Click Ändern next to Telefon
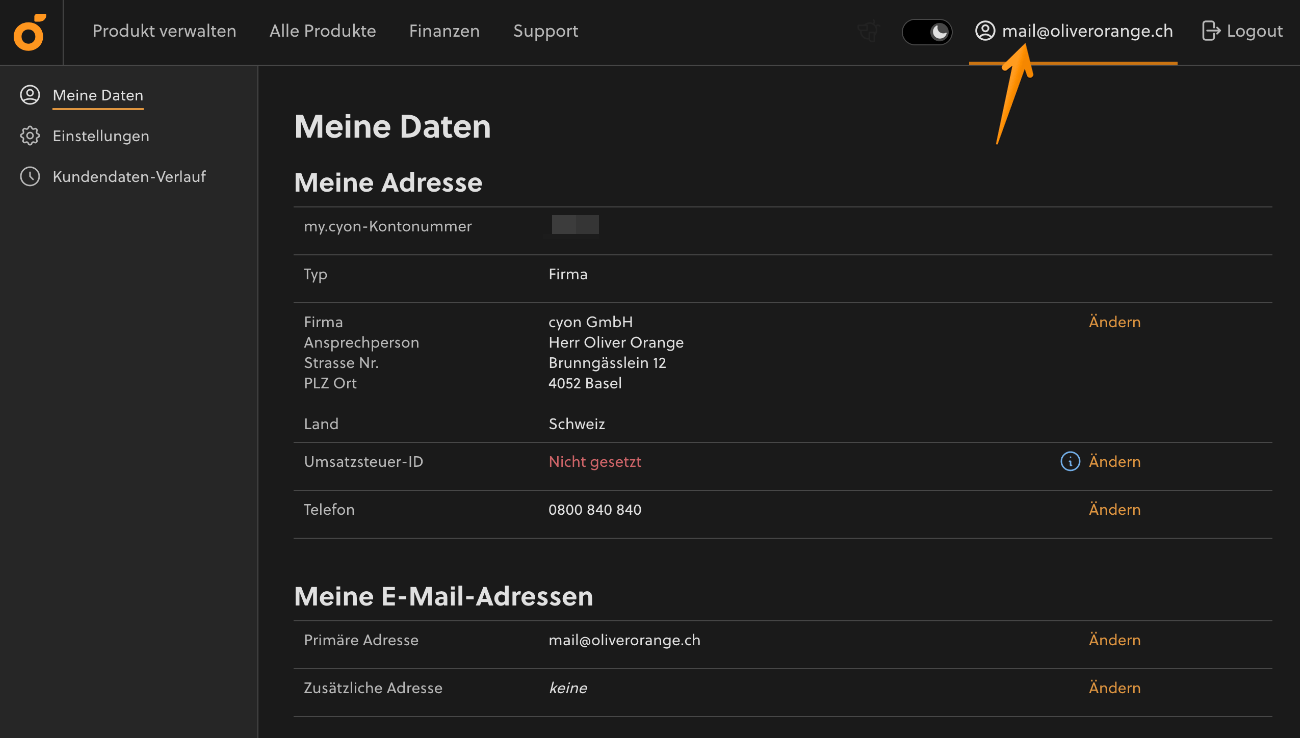The image size is (1300, 738). tap(1114, 510)
